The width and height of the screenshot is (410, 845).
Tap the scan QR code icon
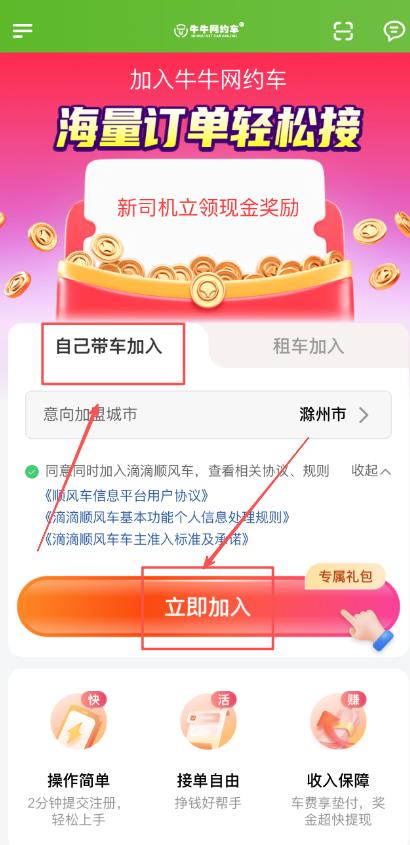click(x=343, y=31)
